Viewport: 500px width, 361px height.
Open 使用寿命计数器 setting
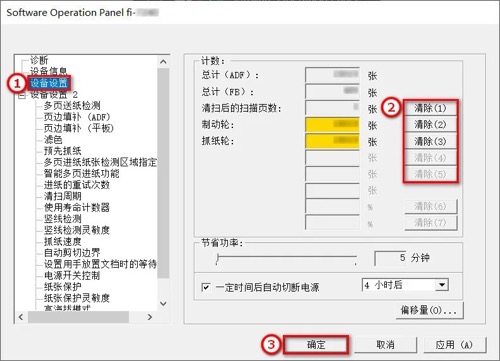(77, 207)
